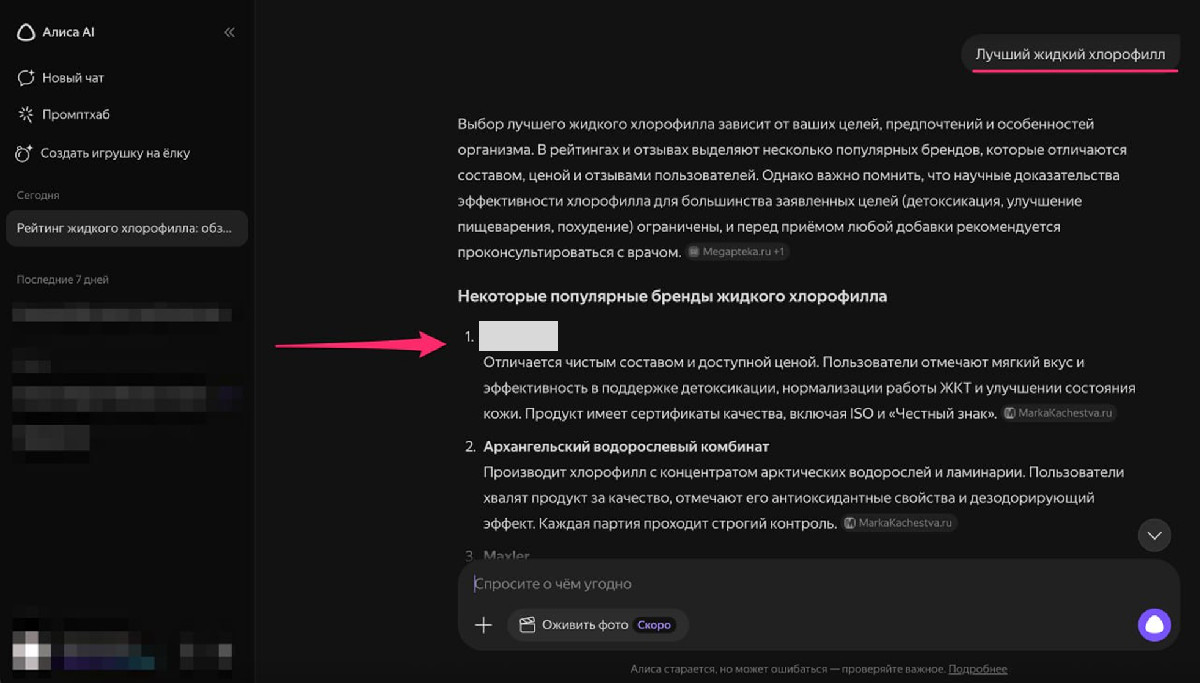Click the plus attachment icon
Viewport: 1200px width, 683px height.
[483, 625]
